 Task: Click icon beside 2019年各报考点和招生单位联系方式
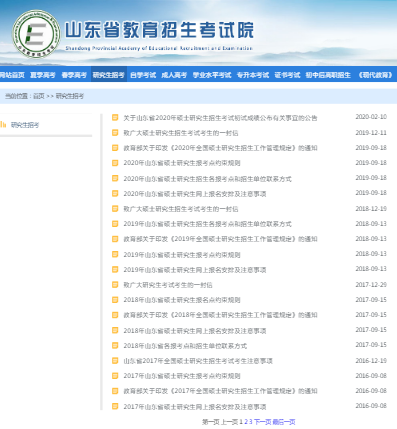(115, 224)
